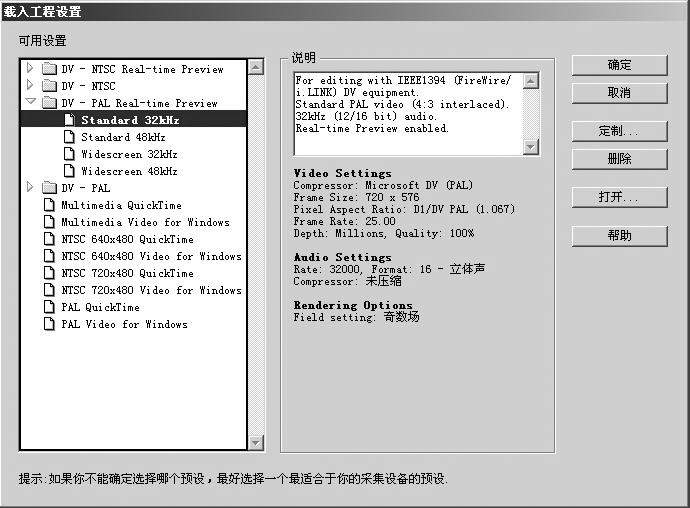The width and height of the screenshot is (690, 508).
Task: Click the description box scroll-down arrow
Action: tap(531, 147)
